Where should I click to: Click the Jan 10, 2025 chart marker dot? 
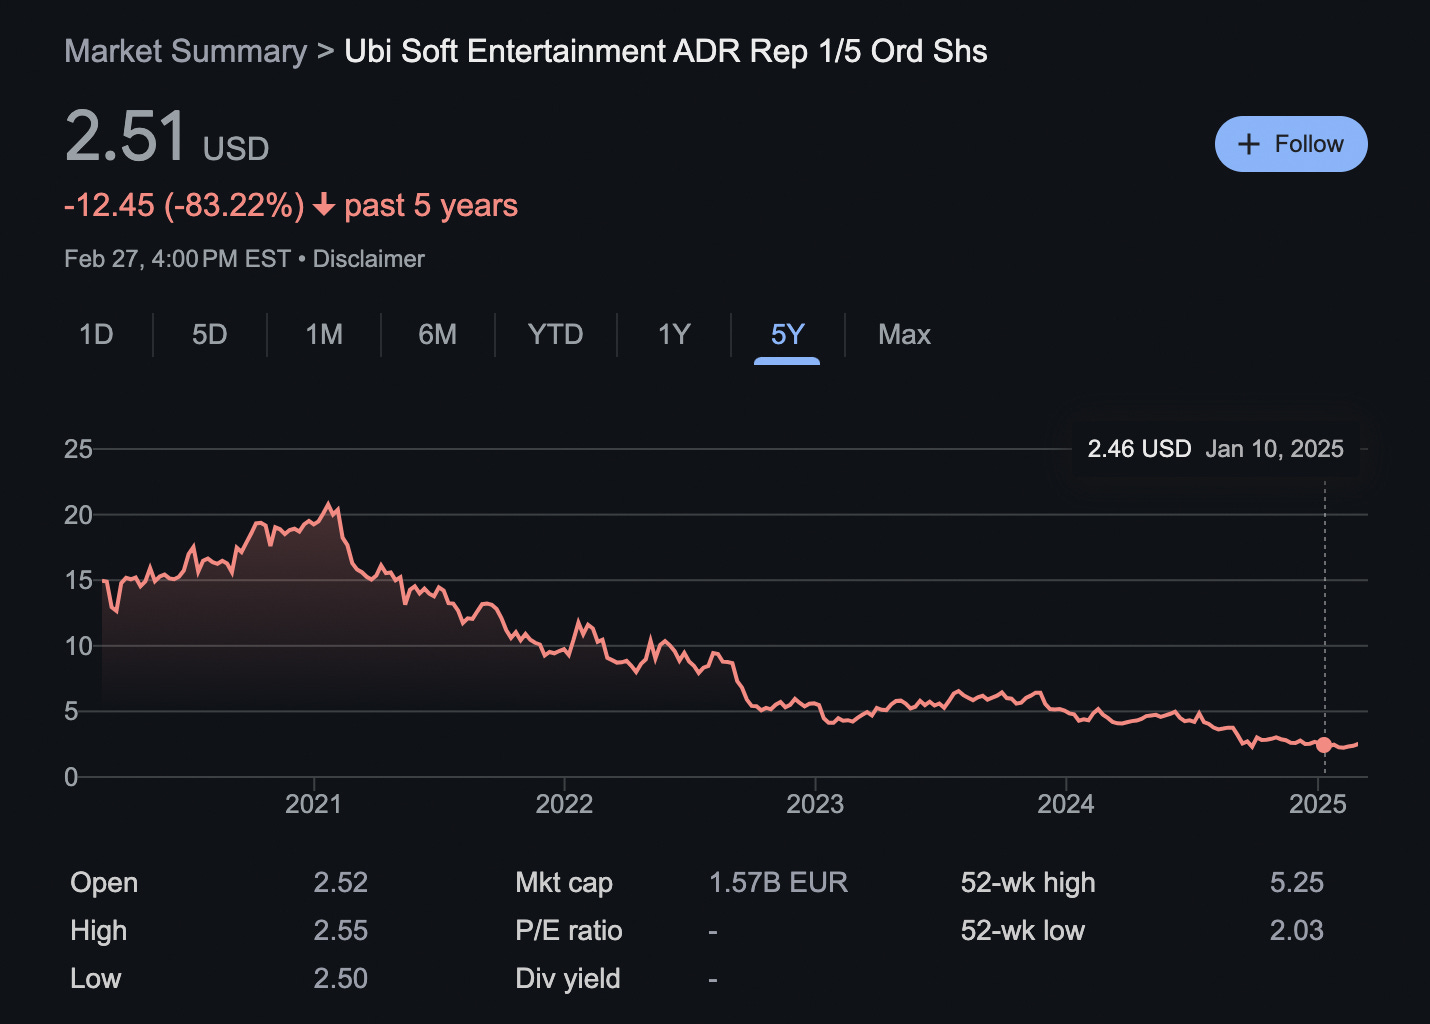click(1323, 745)
